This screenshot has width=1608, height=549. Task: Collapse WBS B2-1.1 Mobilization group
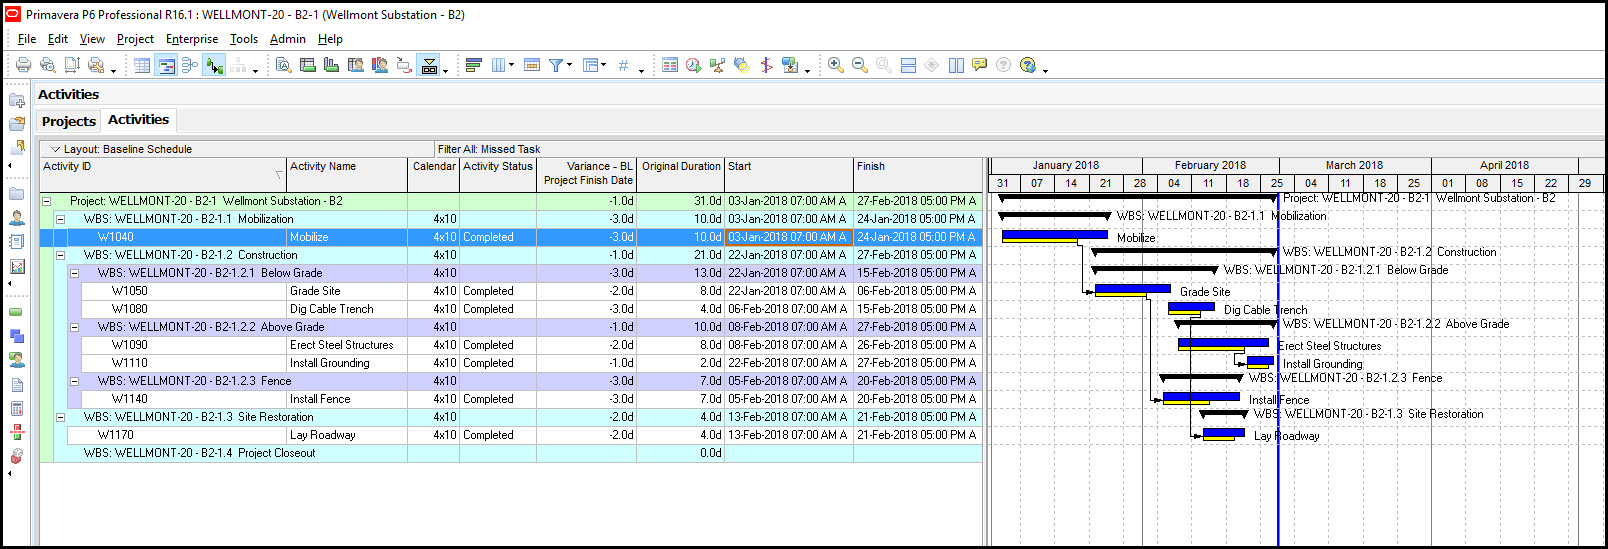point(60,219)
